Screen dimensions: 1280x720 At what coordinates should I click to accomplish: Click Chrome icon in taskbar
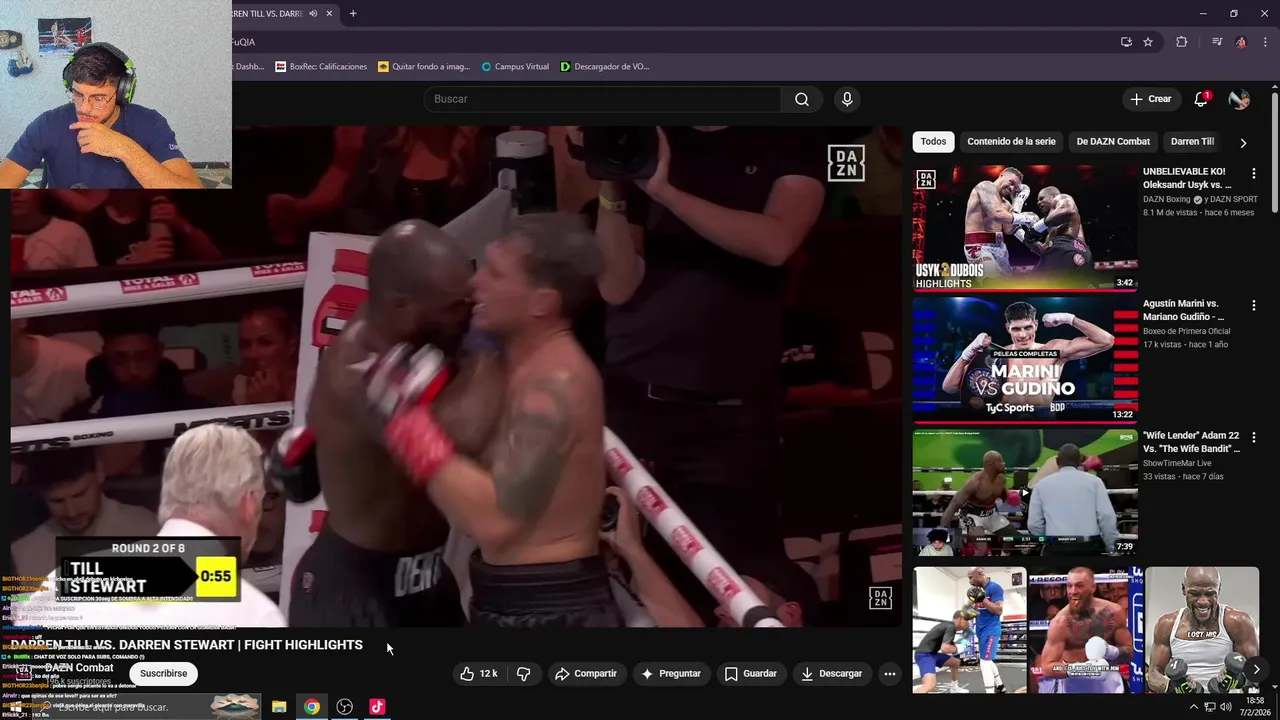click(312, 707)
